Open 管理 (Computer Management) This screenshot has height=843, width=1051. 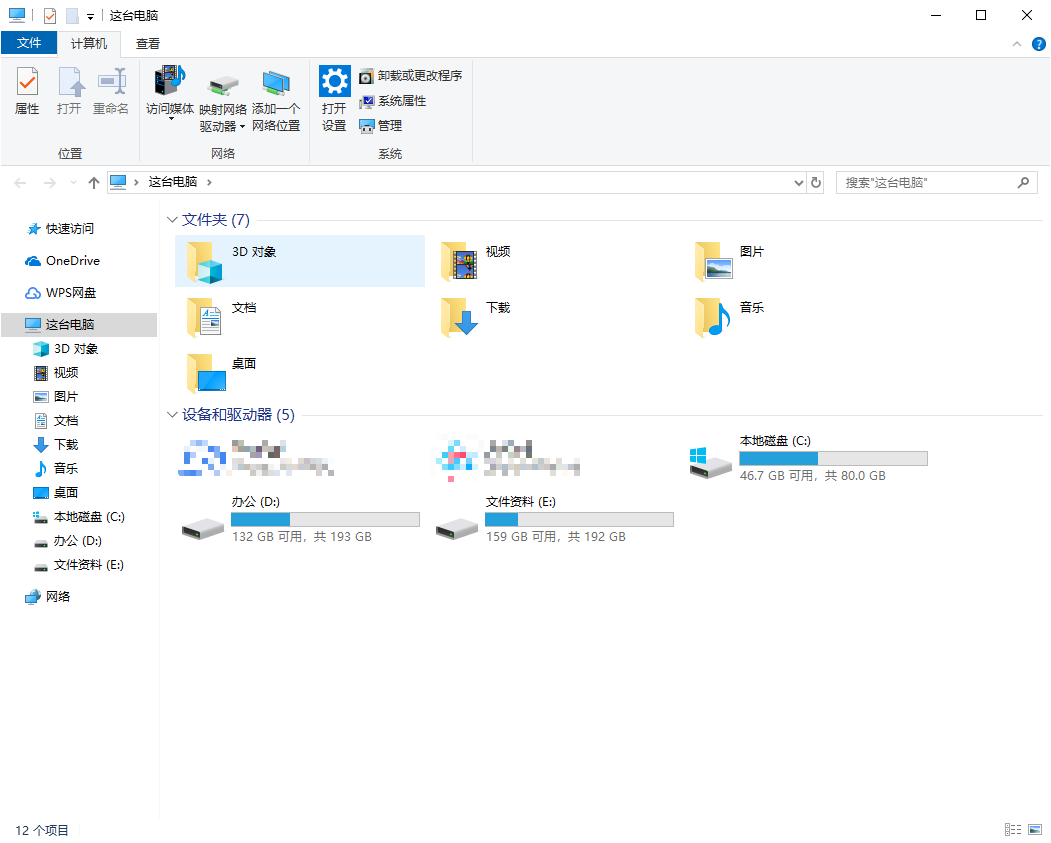[390, 125]
